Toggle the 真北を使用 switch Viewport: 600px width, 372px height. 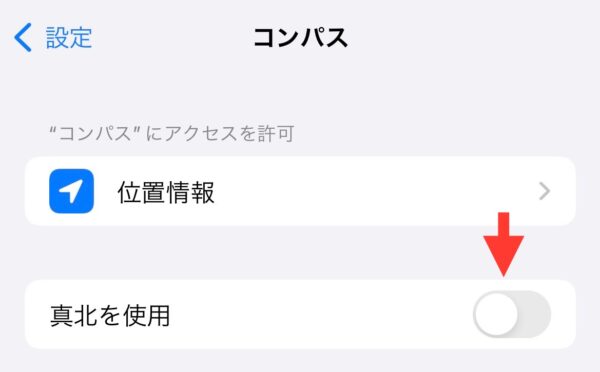[512, 314]
